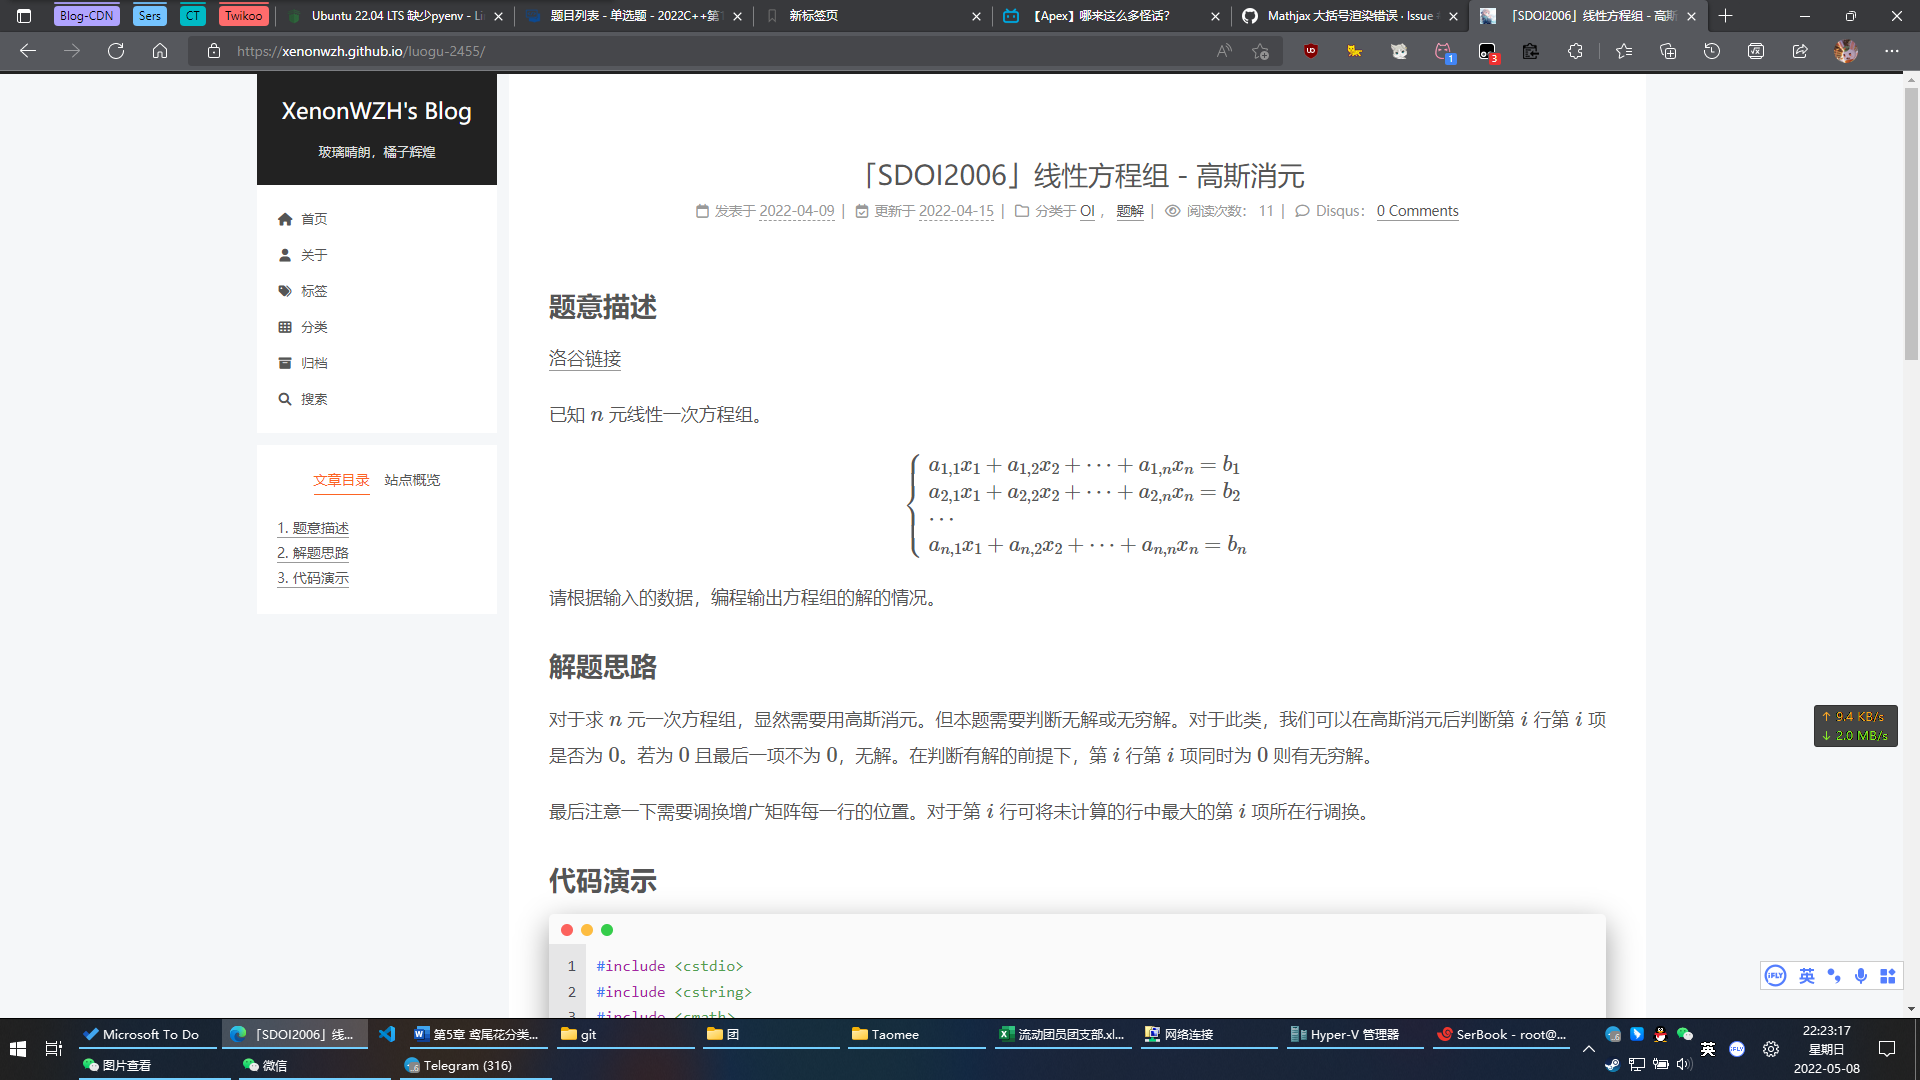Launch Visual Studio Code from the taskbar
The image size is (1920, 1080).
386,1034
